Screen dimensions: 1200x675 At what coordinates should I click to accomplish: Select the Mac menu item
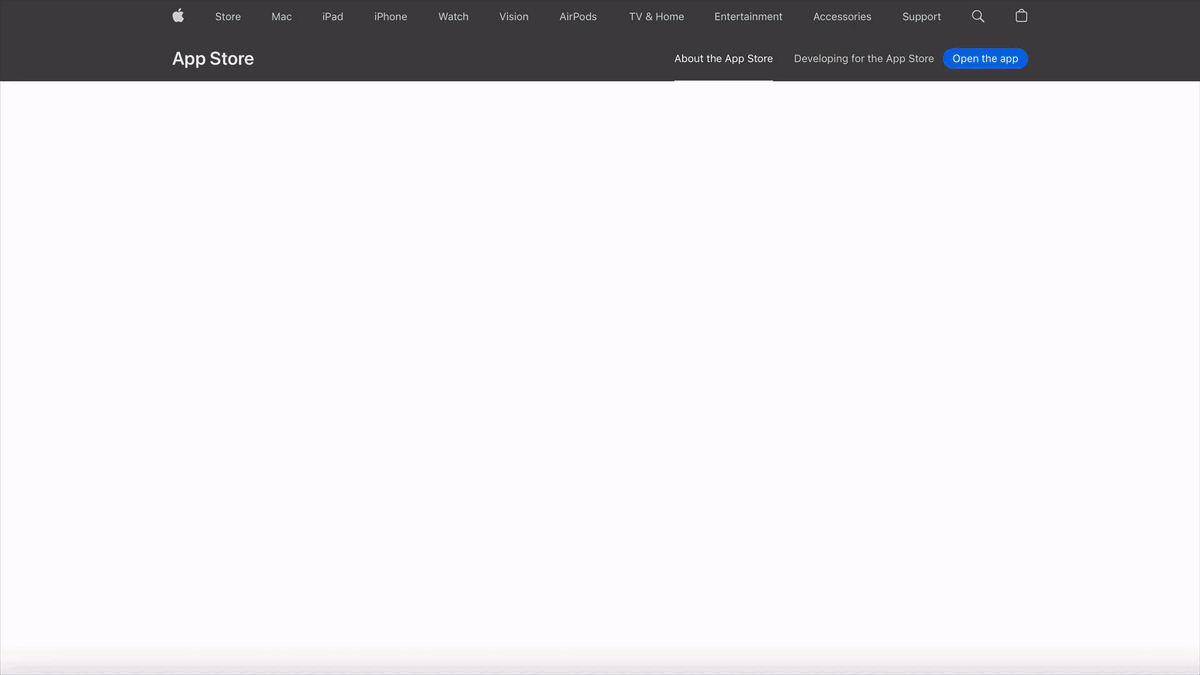pyautogui.click(x=281, y=16)
